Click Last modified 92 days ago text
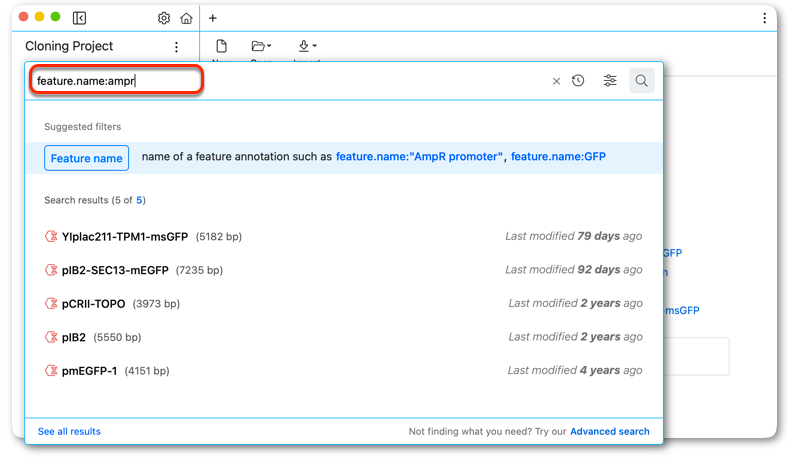The height and width of the screenshot is (472, 788). click(x=573, y=270)
